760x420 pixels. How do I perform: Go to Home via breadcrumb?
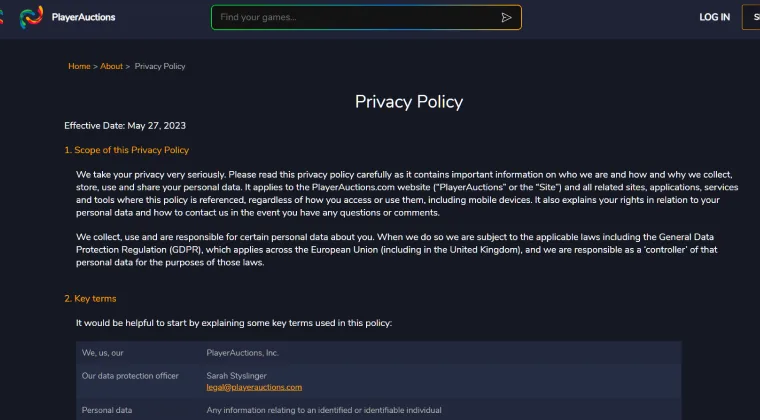[x=79, y=66]
